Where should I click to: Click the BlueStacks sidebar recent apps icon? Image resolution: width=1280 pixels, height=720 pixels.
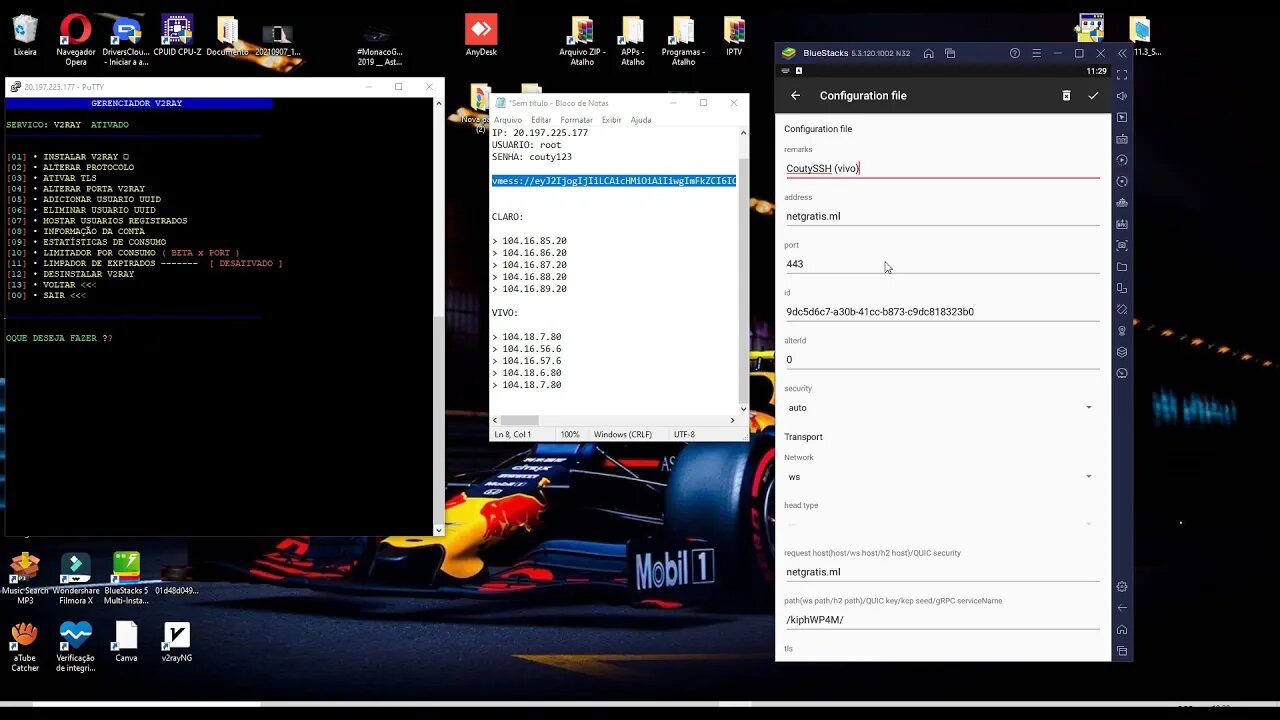[x=1122, y=651]
